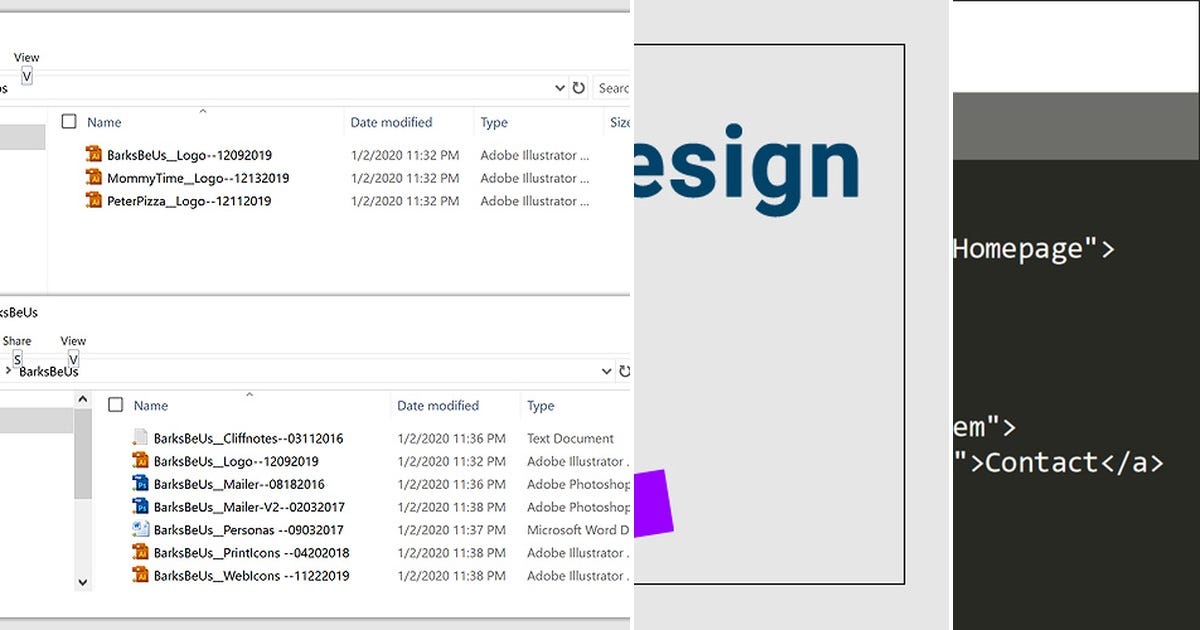Open the Share menu in the bottom window
The height and width of the screenshot is (630, 1200).
17,340
